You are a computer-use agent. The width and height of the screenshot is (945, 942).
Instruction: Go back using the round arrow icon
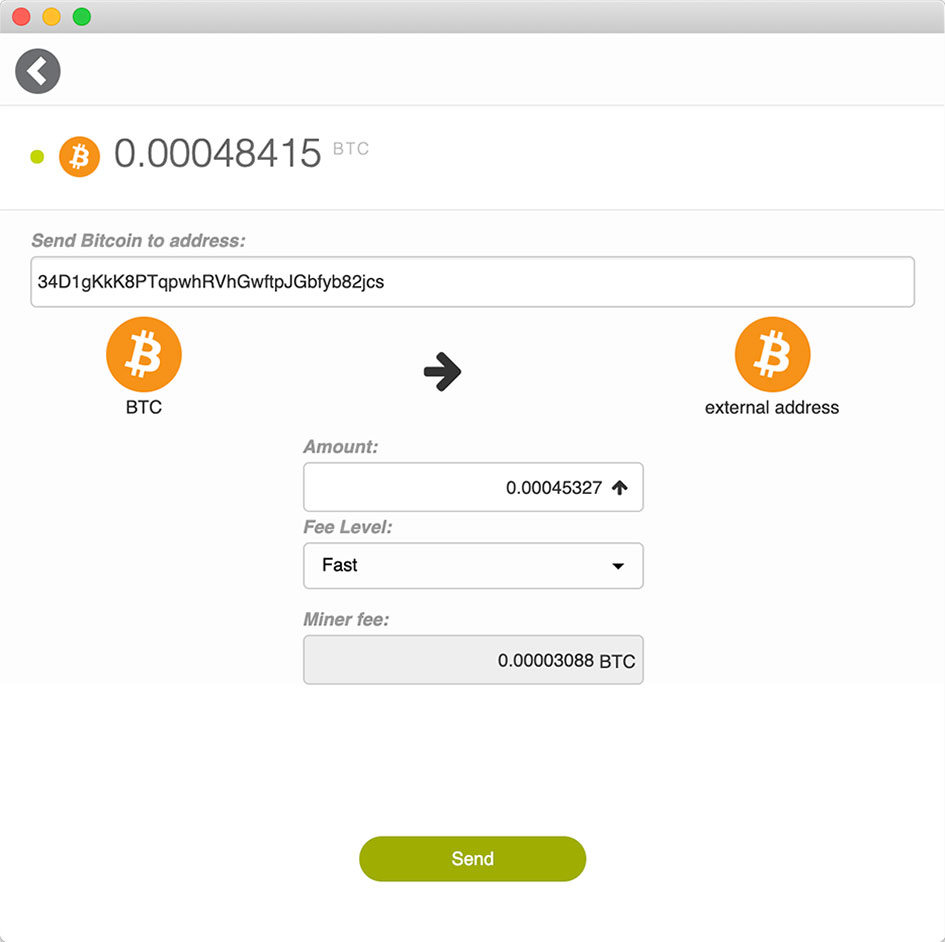[x=37, y=71]
